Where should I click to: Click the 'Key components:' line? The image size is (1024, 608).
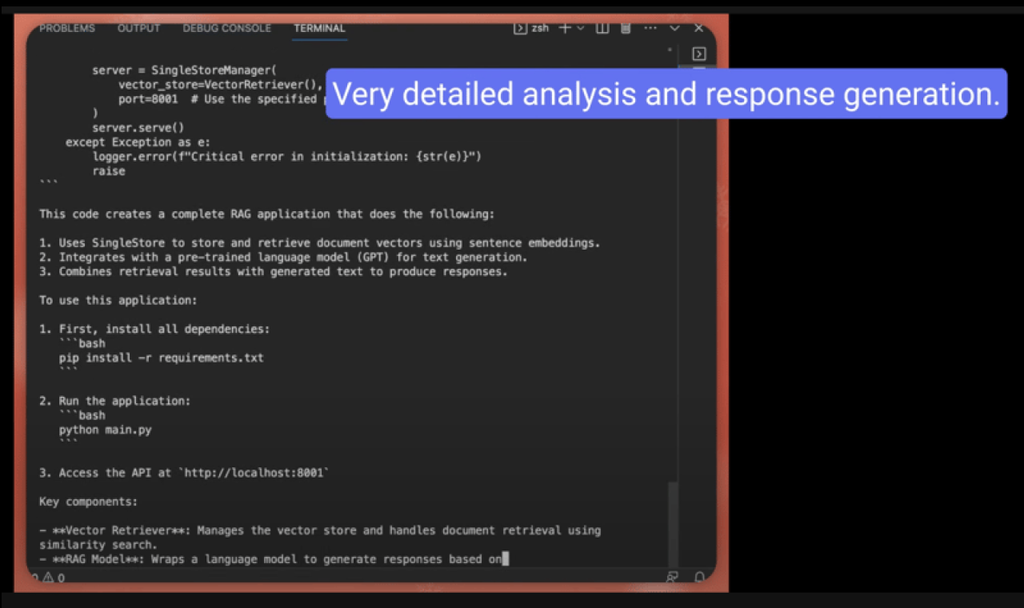(88, 502)
